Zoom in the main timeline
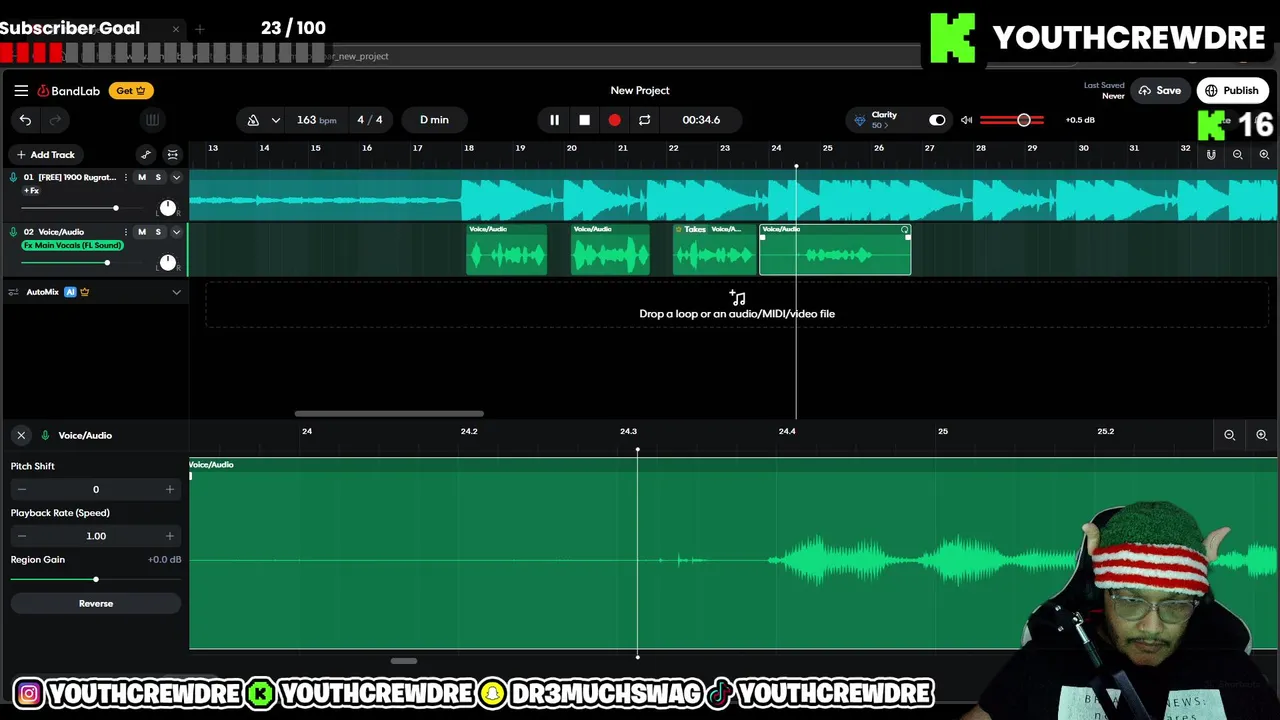1280x720 pixels. click(1264, 155)
